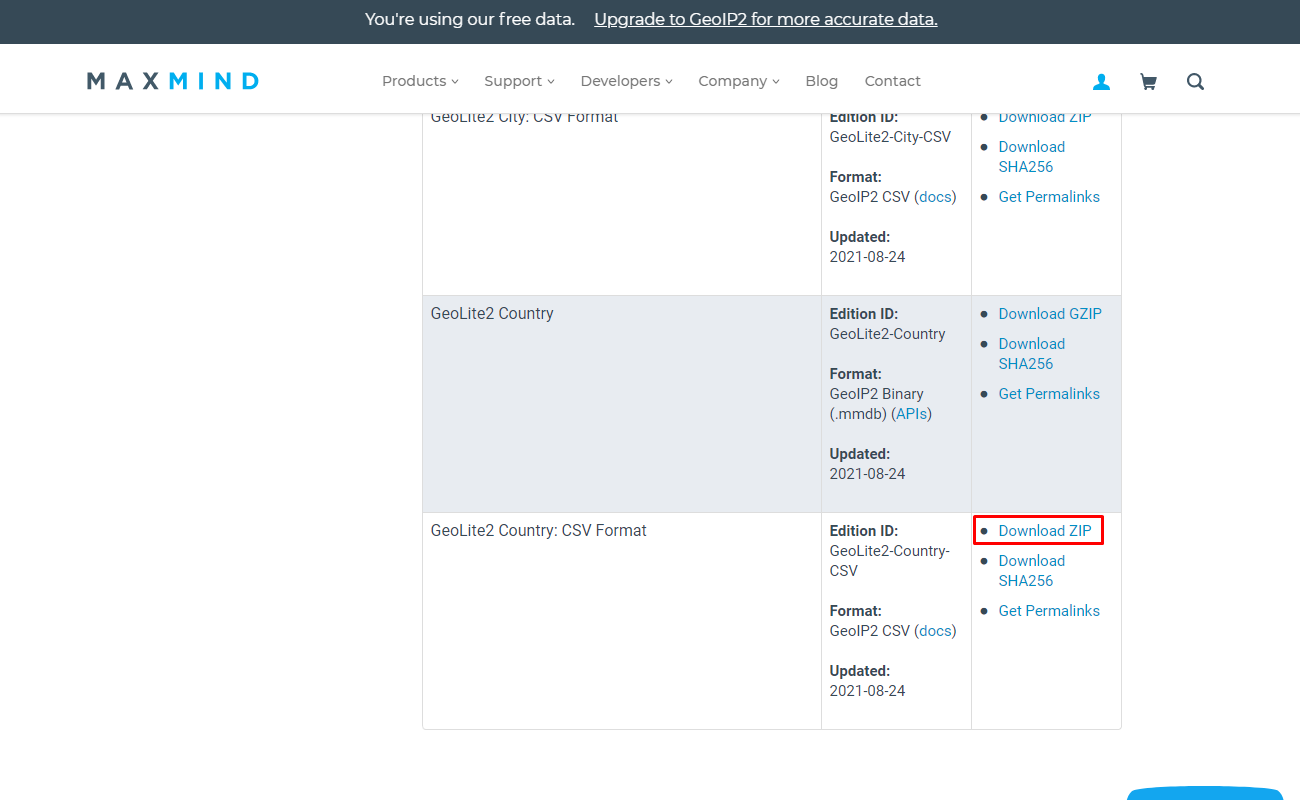Follow the Upgrade to GeoIP2 banner link
The height and width of the screenshot is (800, 1300).
pos(766,19)
